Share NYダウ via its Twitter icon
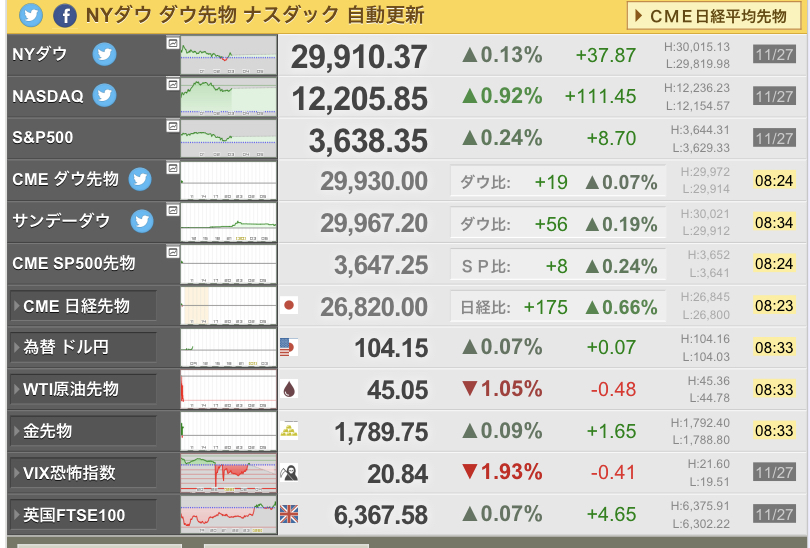Screen dimensions: 810x548 click(104, 55)
